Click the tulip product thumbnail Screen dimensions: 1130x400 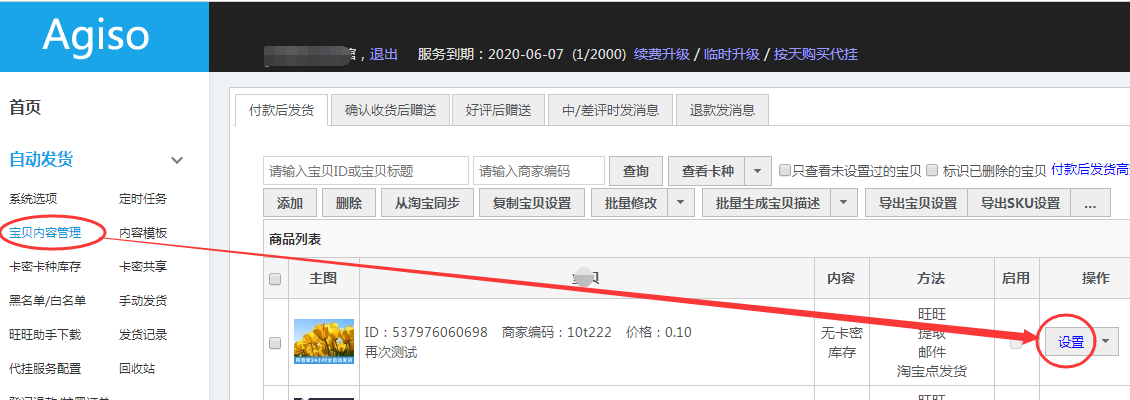[x=324, y=342]
